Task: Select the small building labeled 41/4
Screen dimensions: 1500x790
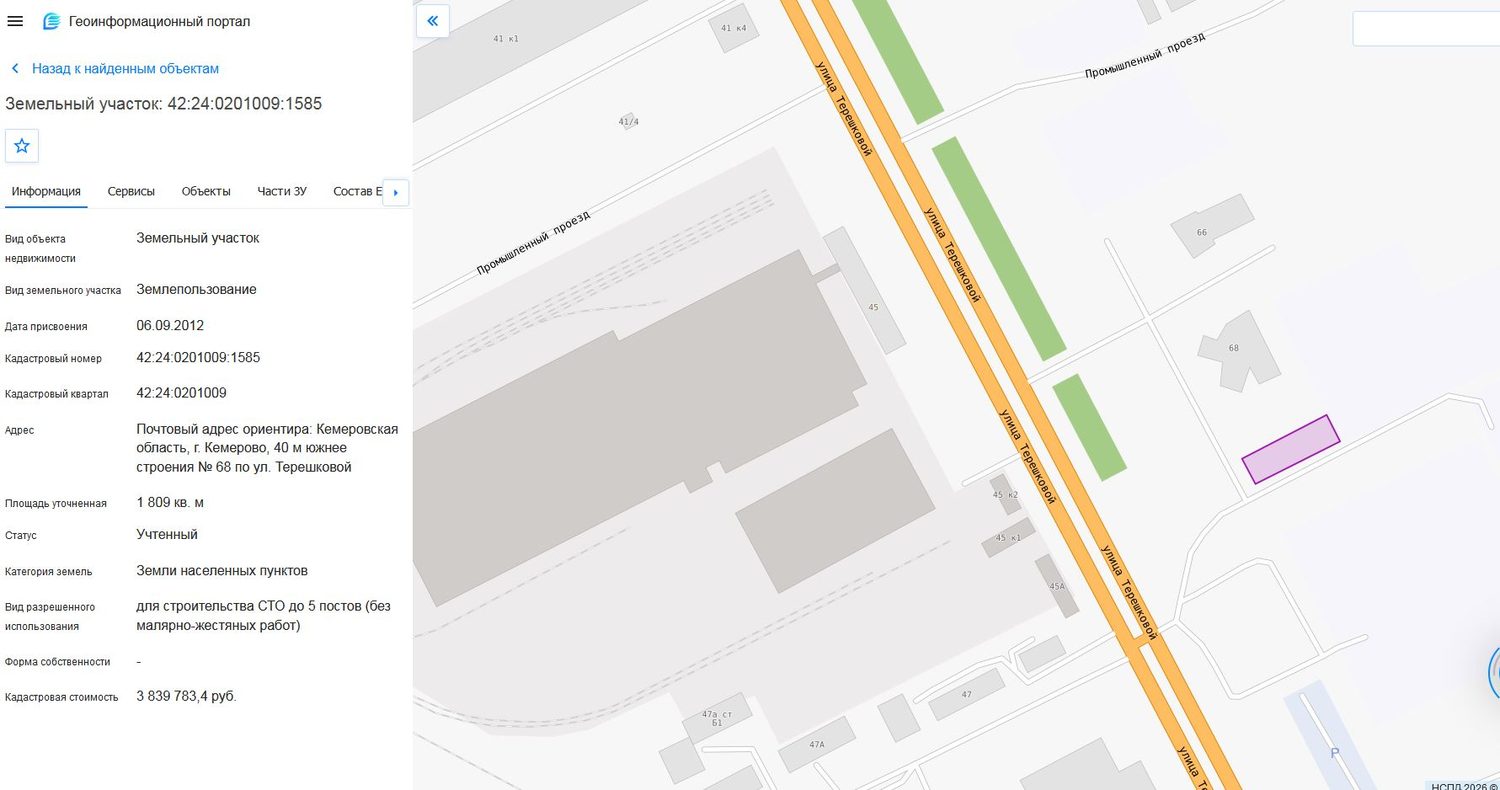Action: tap(628, 121)
